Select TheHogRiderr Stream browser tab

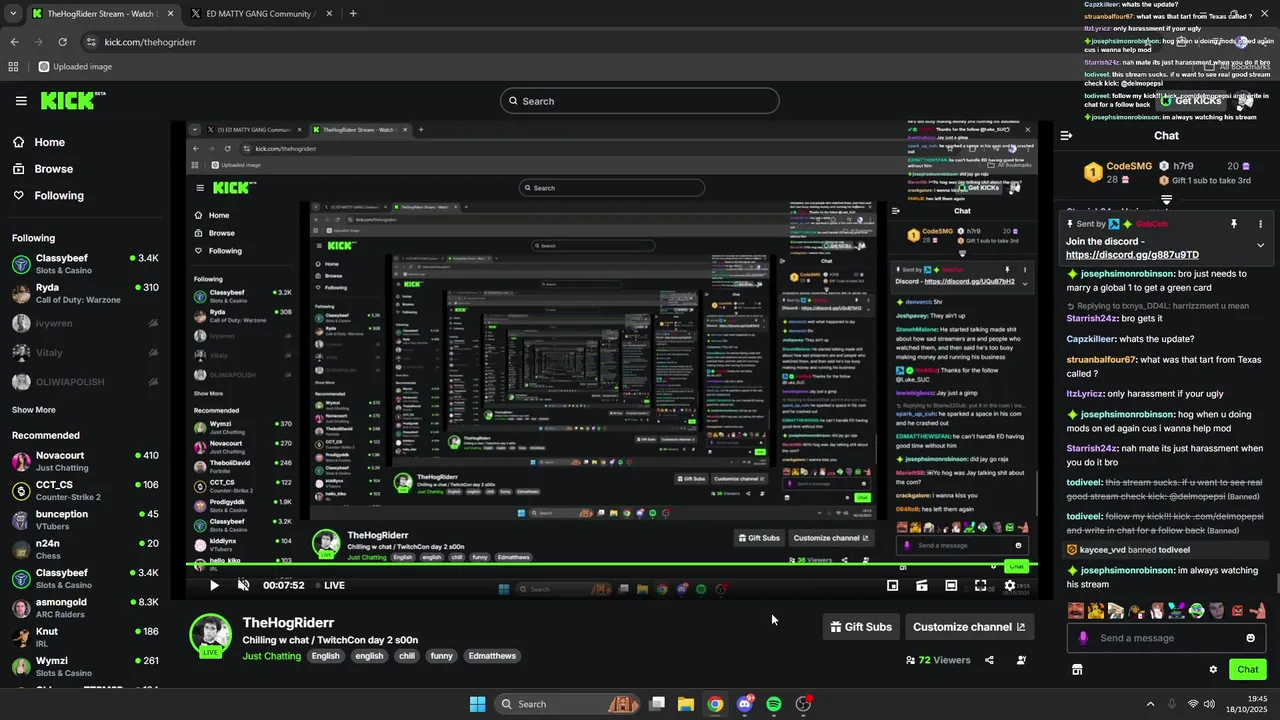102,14
